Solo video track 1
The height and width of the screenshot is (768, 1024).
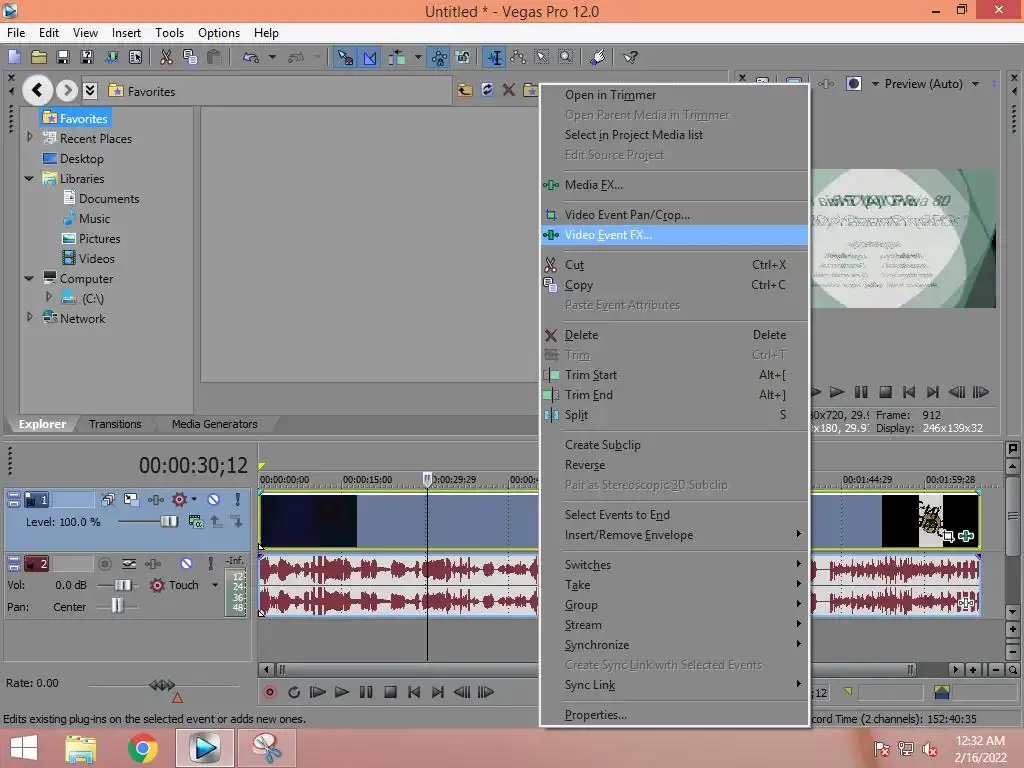238,500
